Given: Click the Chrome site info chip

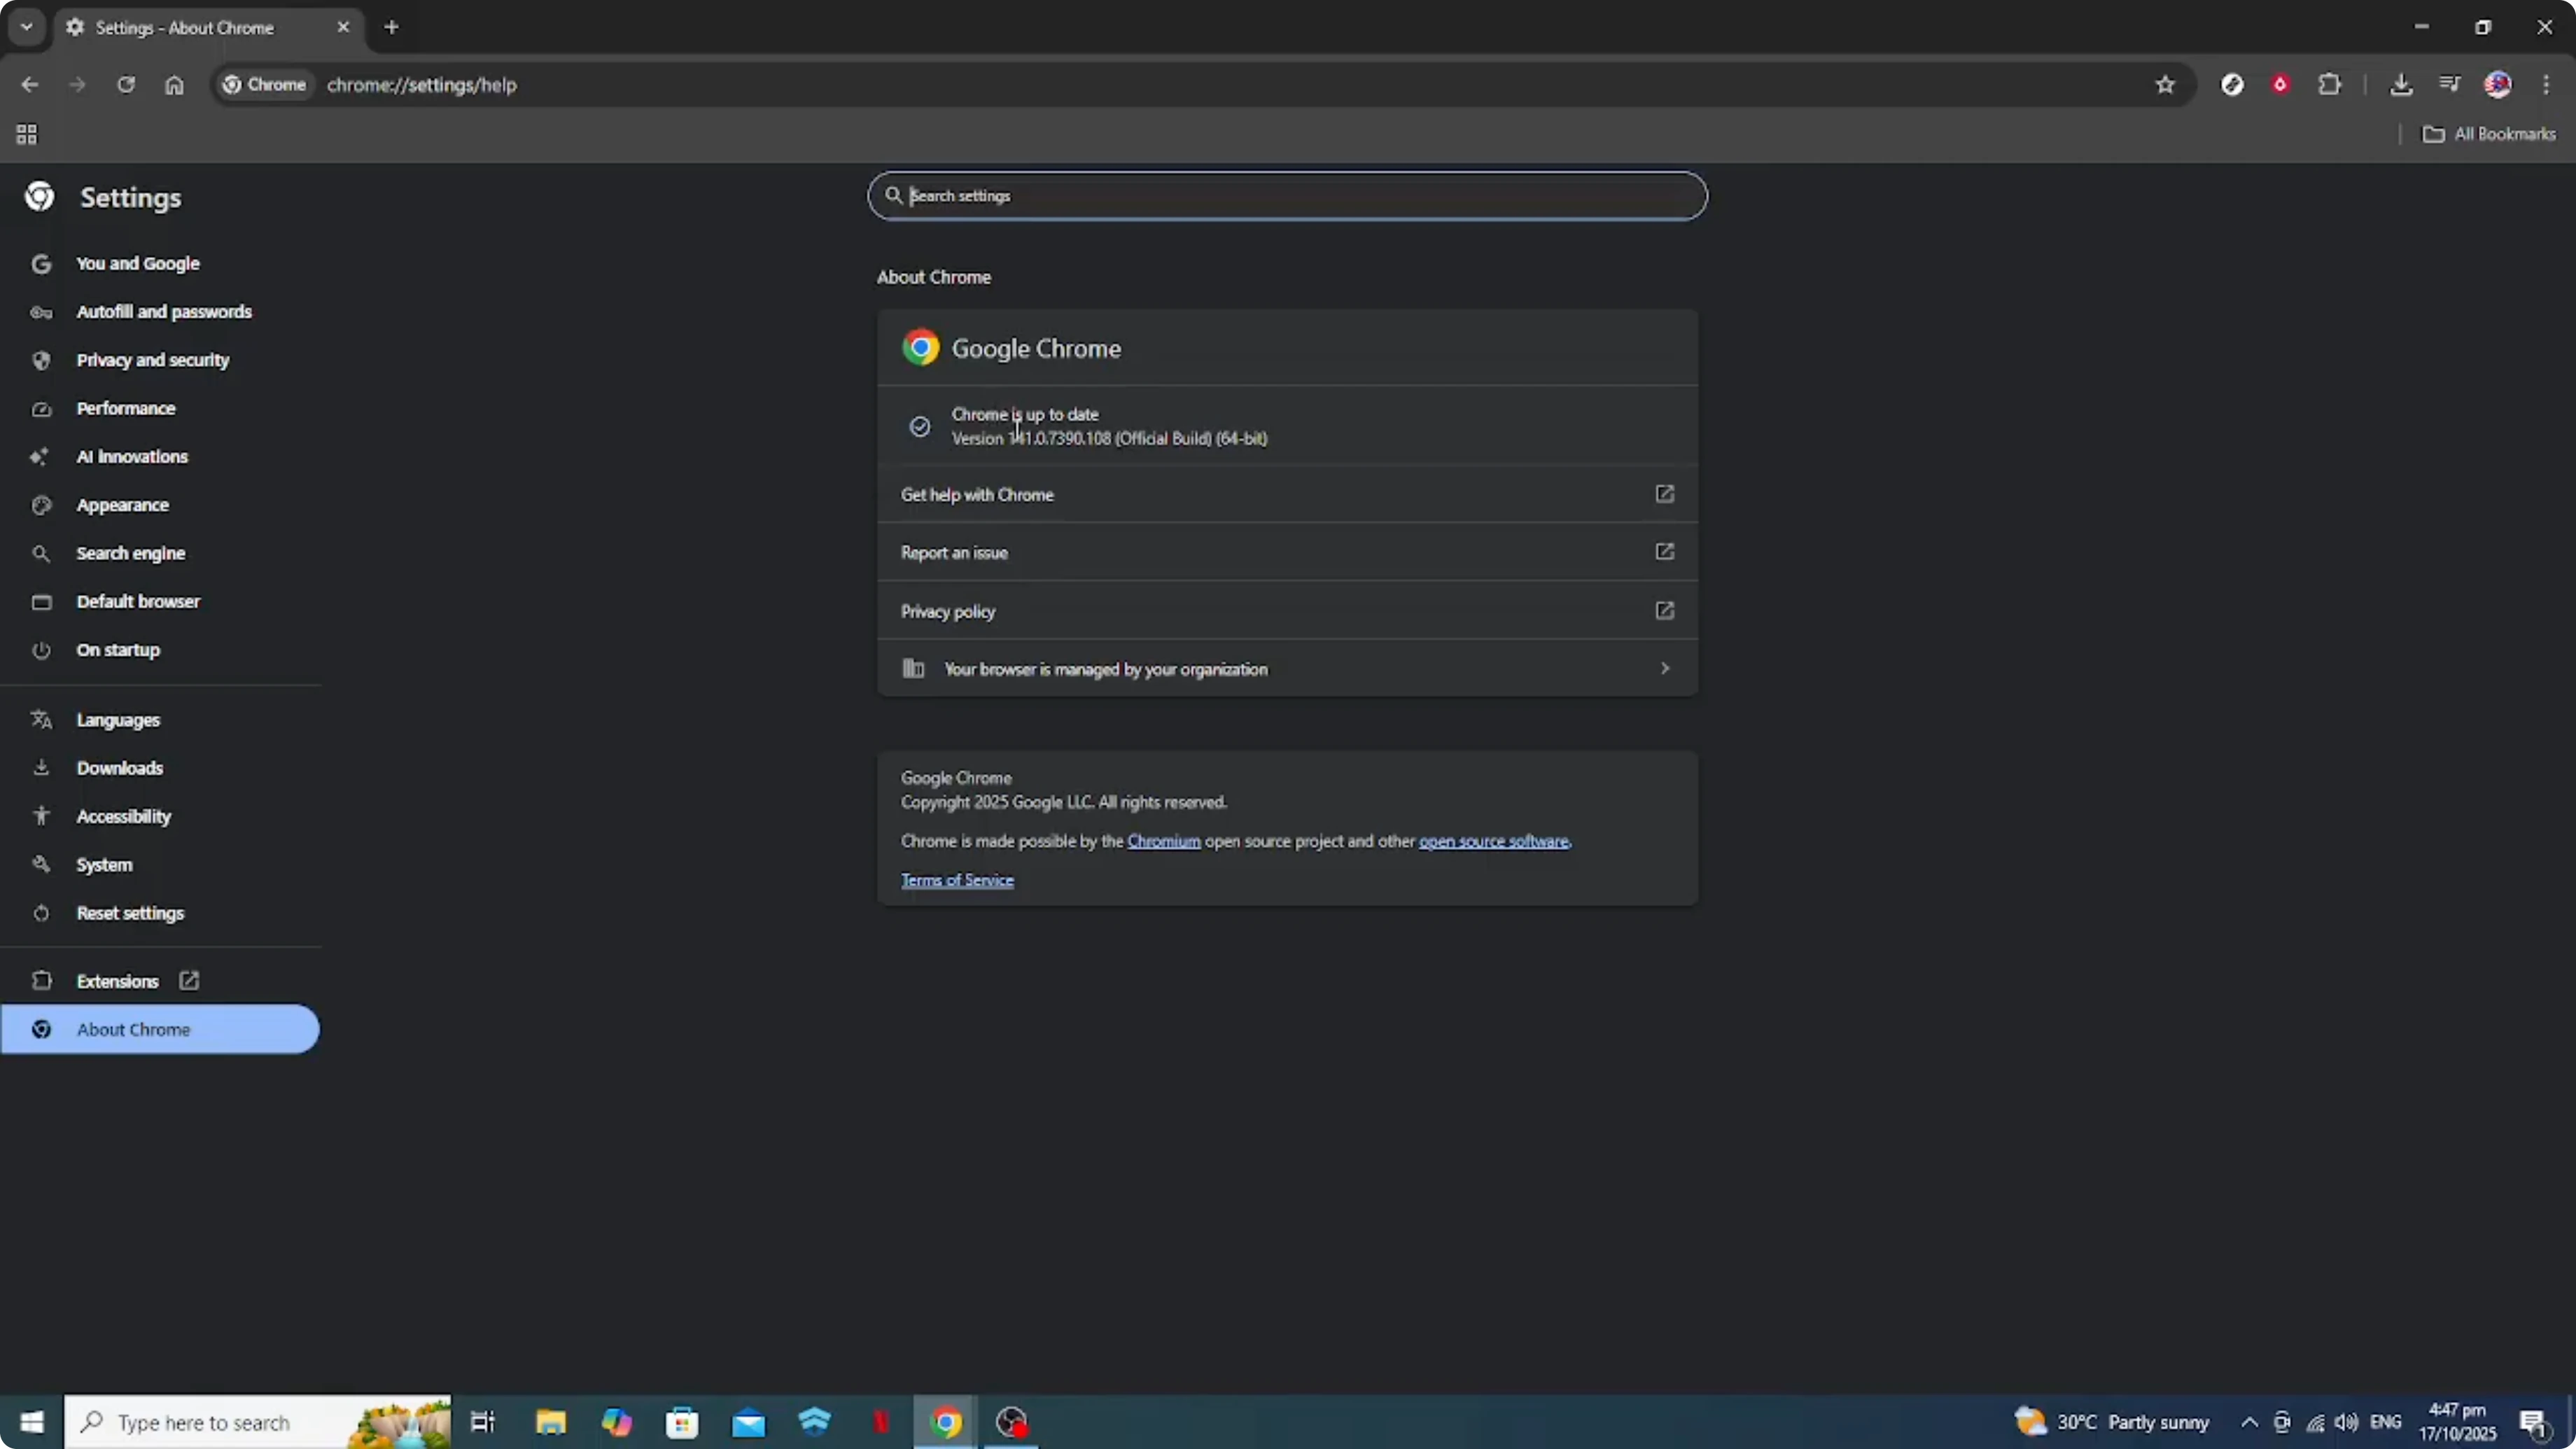Looking at the screenshot, I should 264,85.
